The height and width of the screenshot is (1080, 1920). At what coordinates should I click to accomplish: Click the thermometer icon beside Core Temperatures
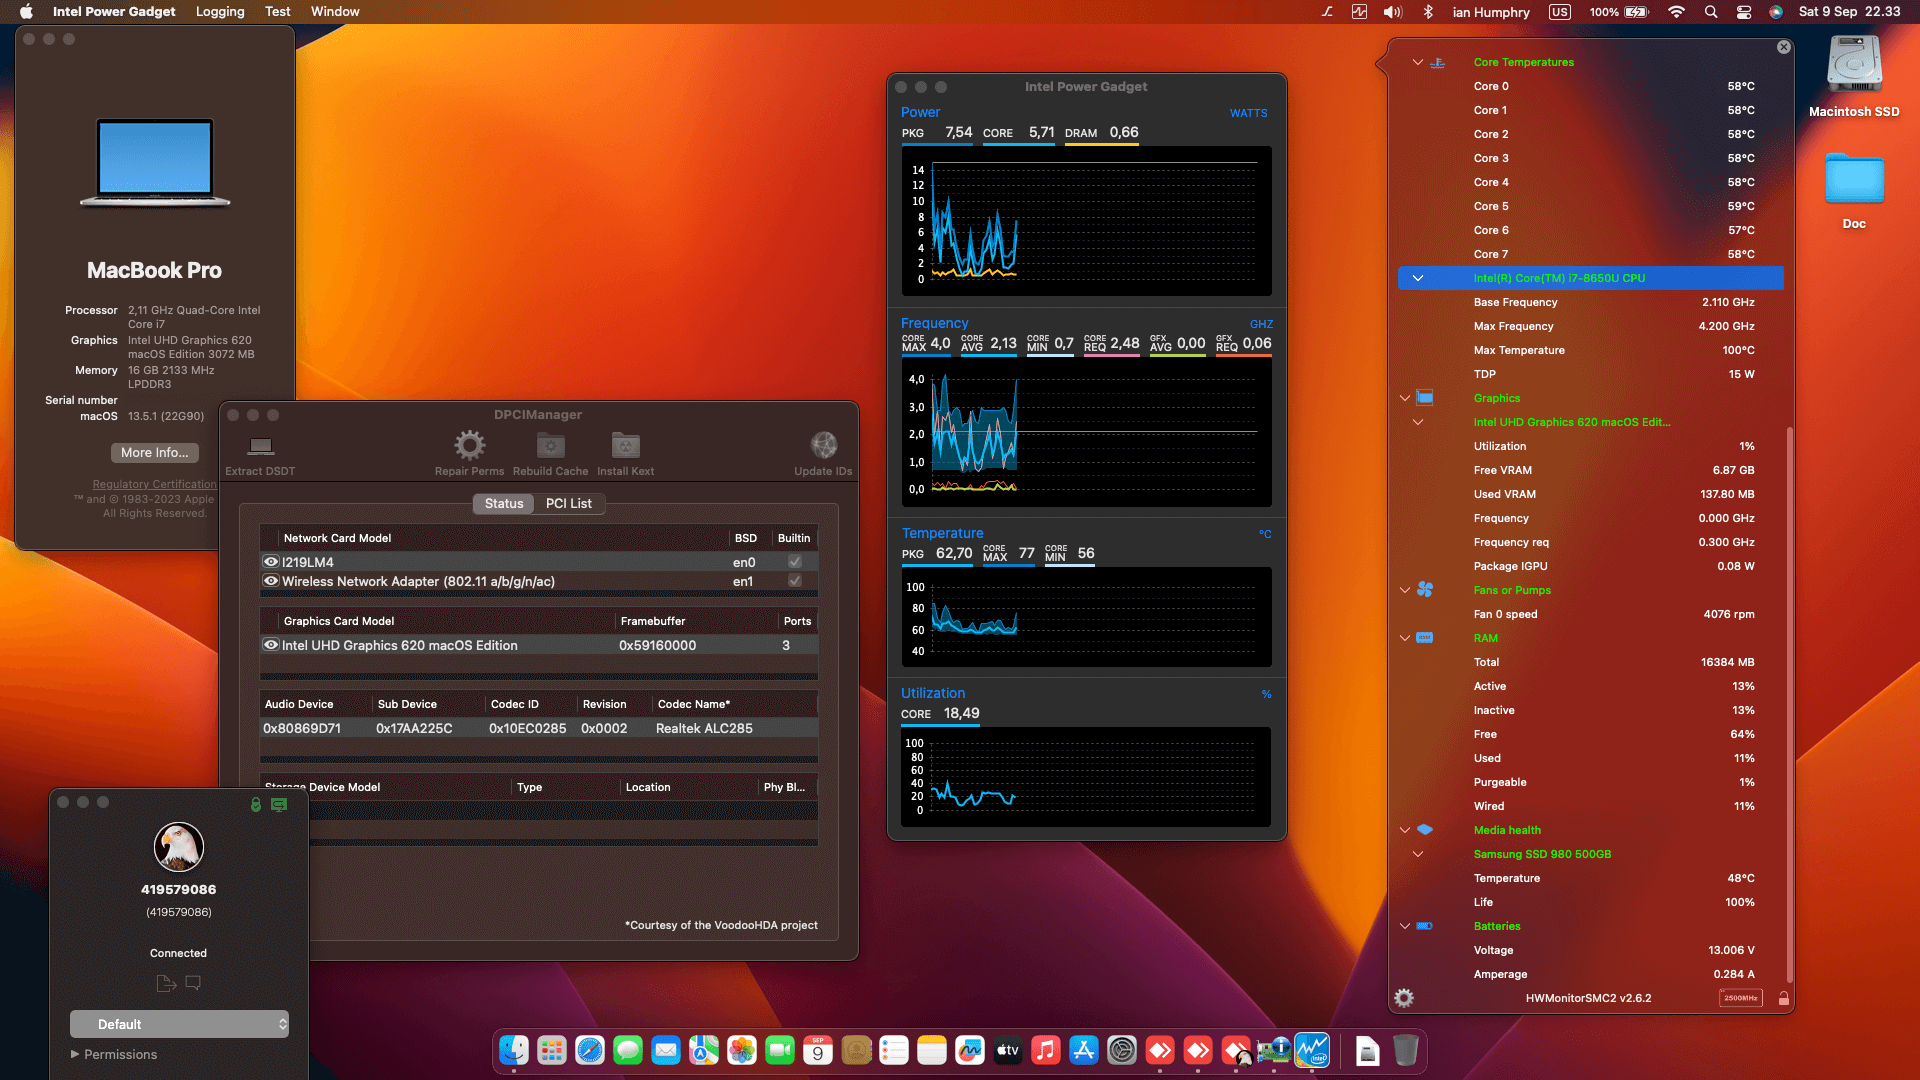tap(1438, 62)
